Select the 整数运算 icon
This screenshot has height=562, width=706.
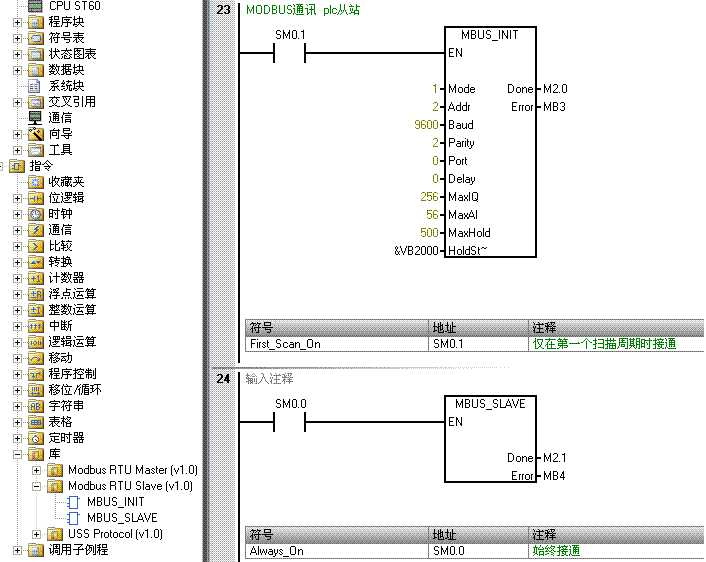pyautogui.click(x=36, y=310)
